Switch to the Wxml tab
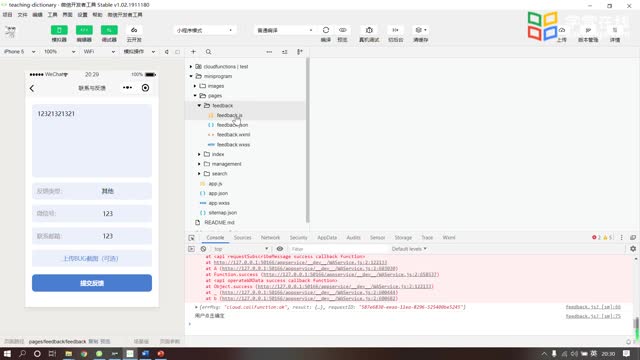Viewport: 640px width, 360px height. pyautogui.click(x=449, y=238)
